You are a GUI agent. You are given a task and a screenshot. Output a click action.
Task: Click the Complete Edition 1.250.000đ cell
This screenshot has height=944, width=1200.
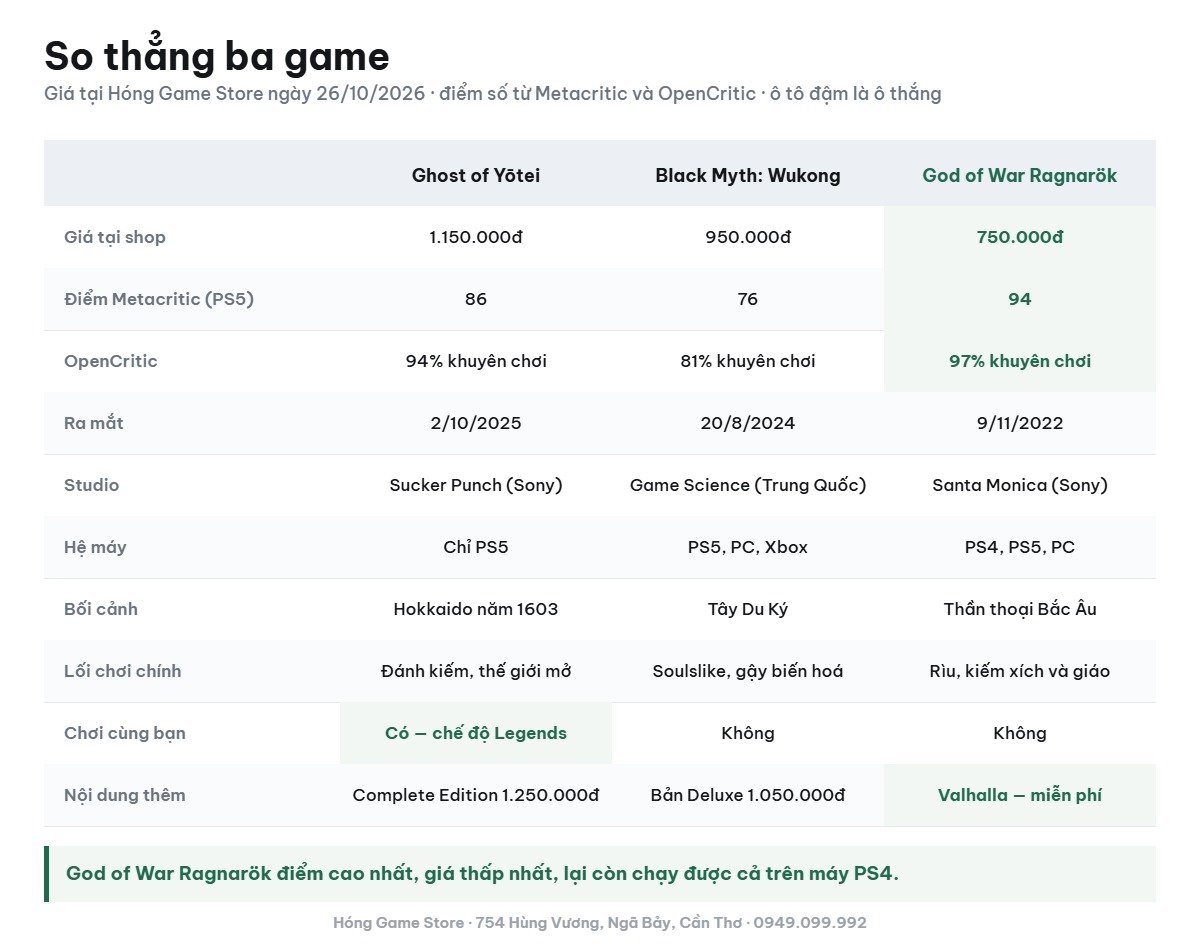pos(476,795)
